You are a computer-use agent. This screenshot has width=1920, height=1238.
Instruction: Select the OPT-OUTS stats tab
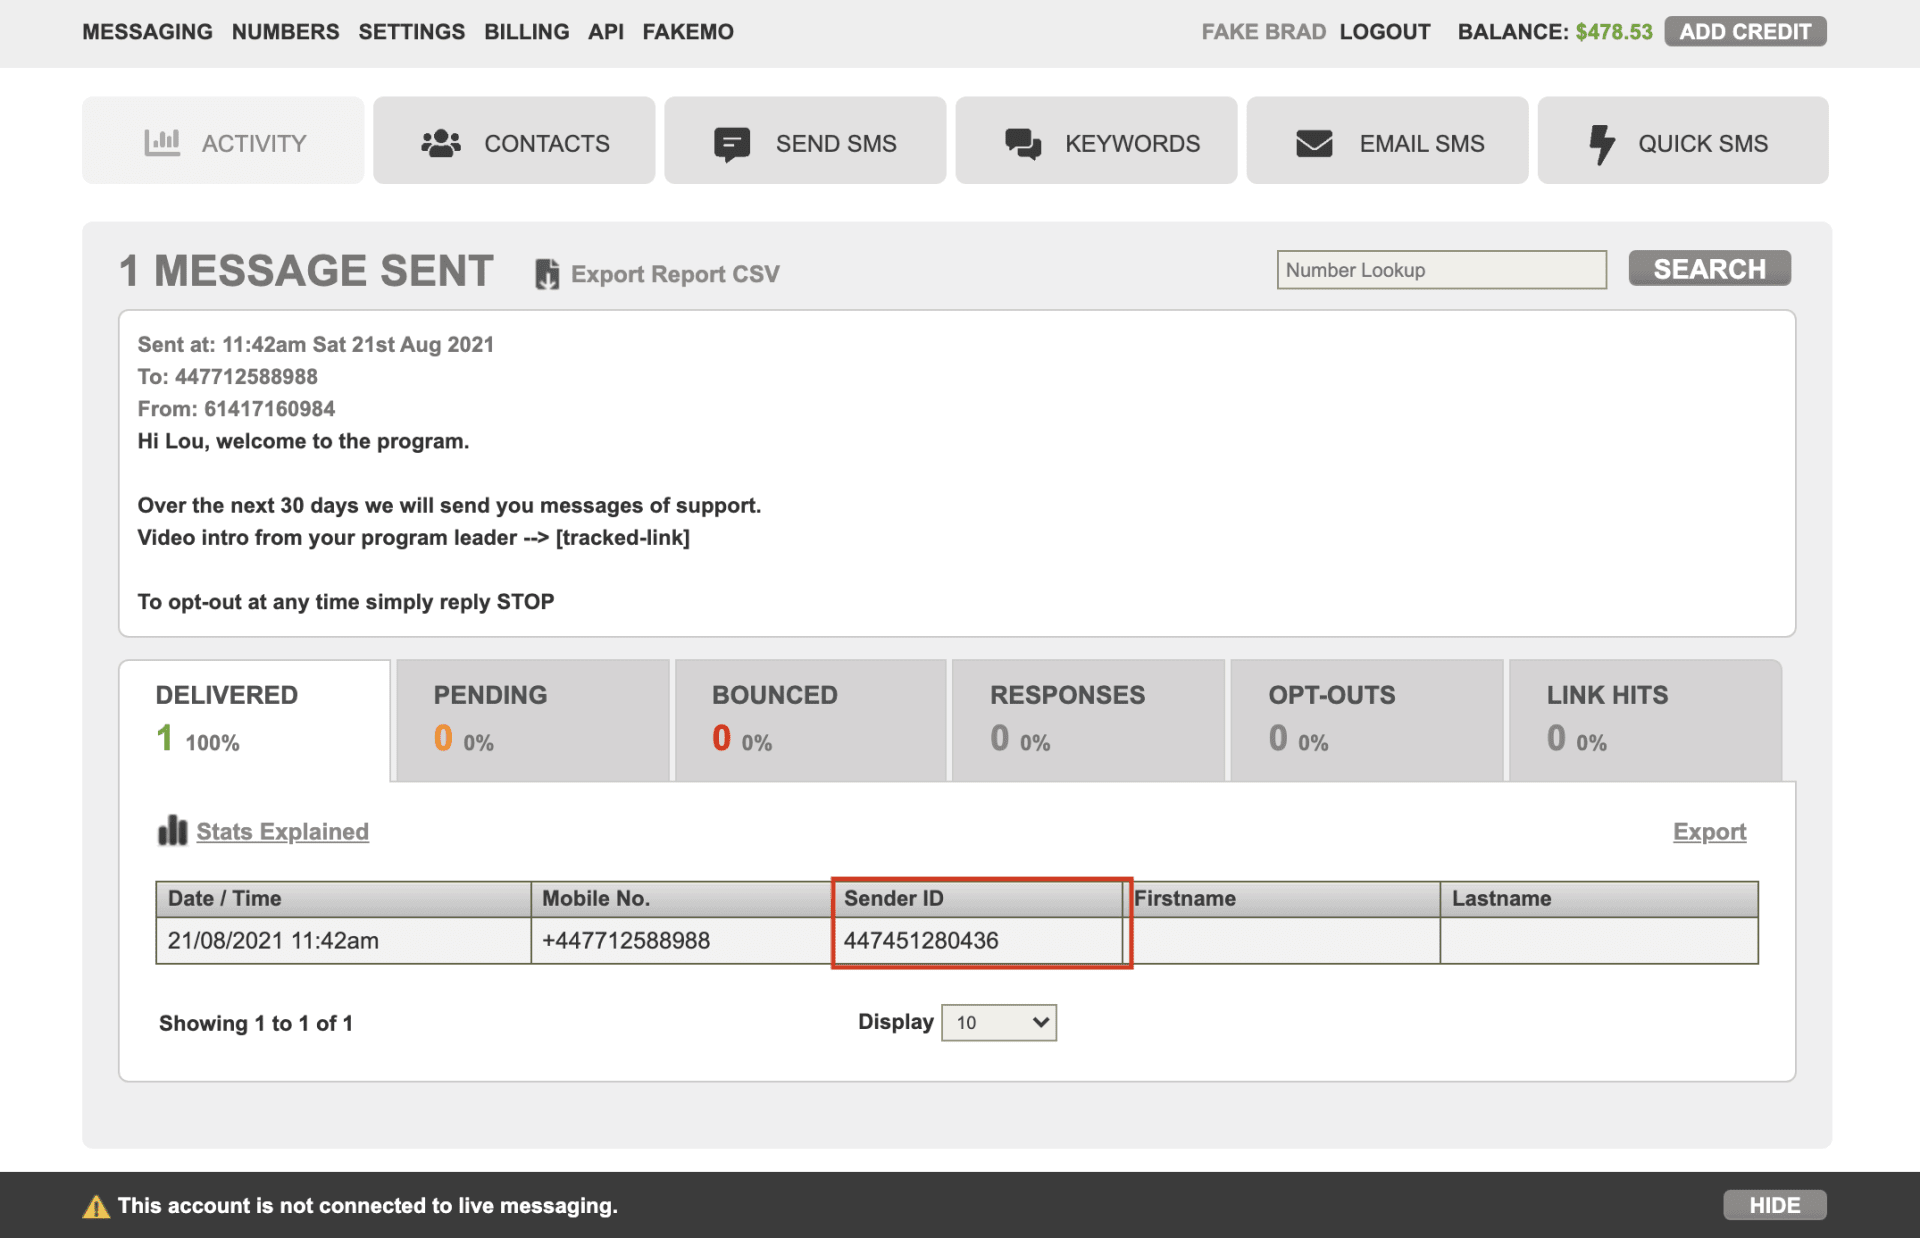click(x=1367, y=720)
